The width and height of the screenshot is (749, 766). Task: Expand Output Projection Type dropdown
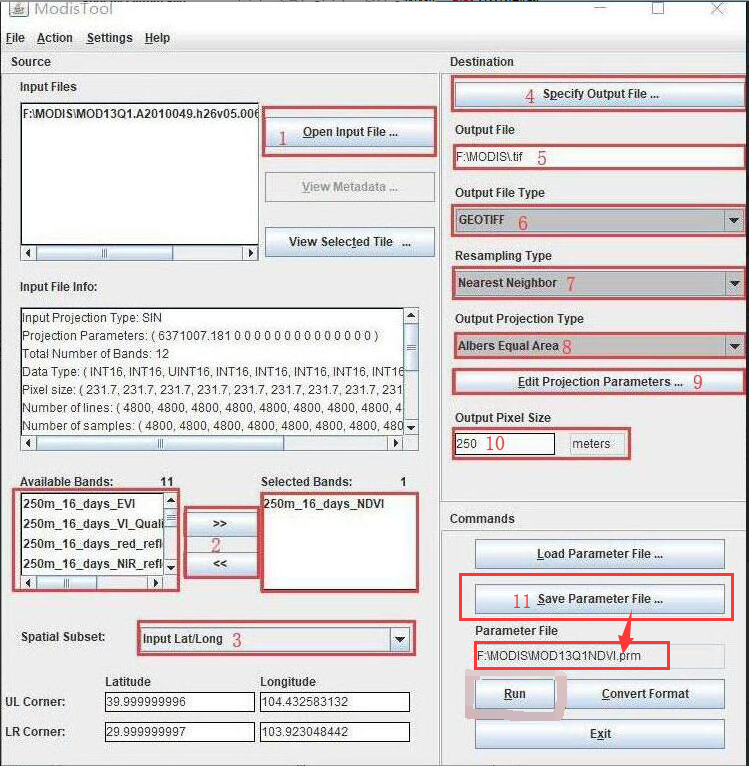[734, 346]
